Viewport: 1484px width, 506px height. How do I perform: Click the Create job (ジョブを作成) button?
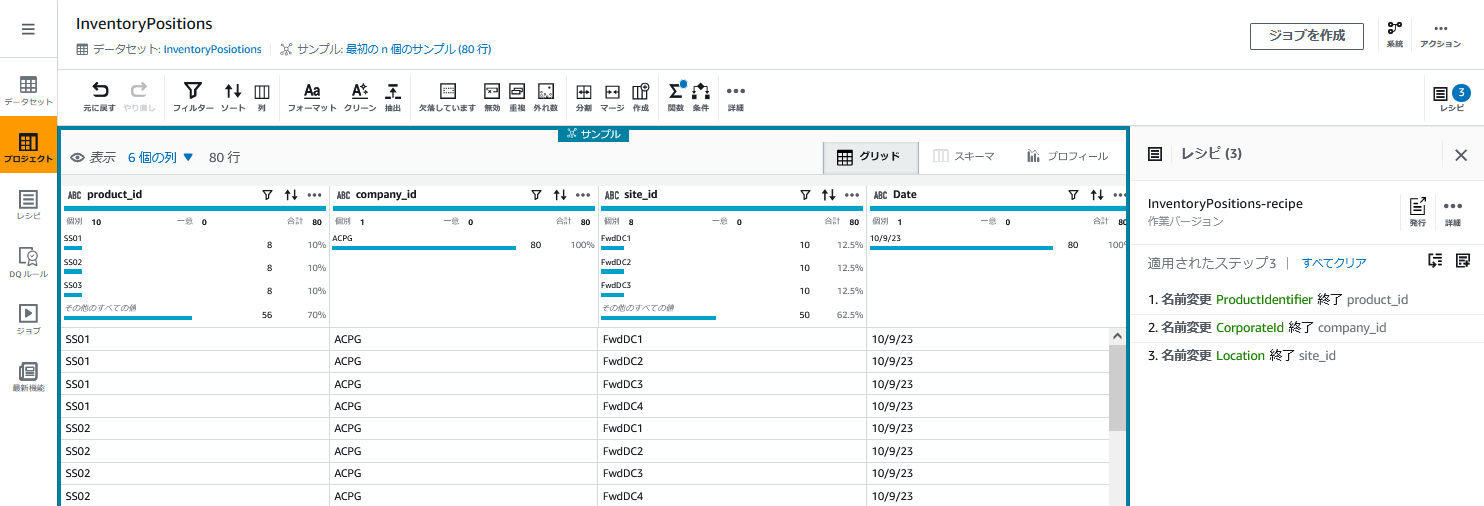click(1307, 35)
